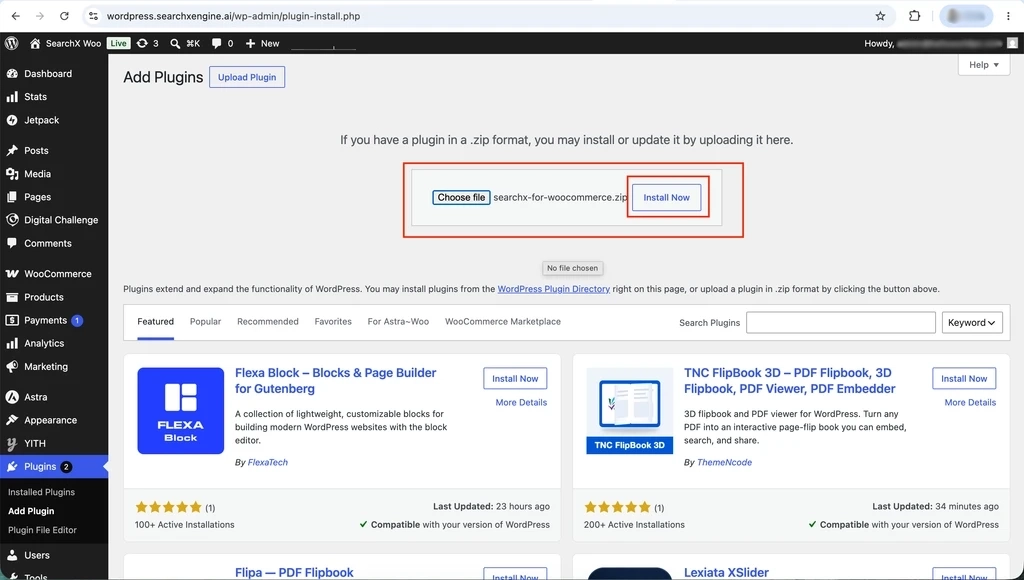
Task: Switch to the Popular tab
Action: 206,321
